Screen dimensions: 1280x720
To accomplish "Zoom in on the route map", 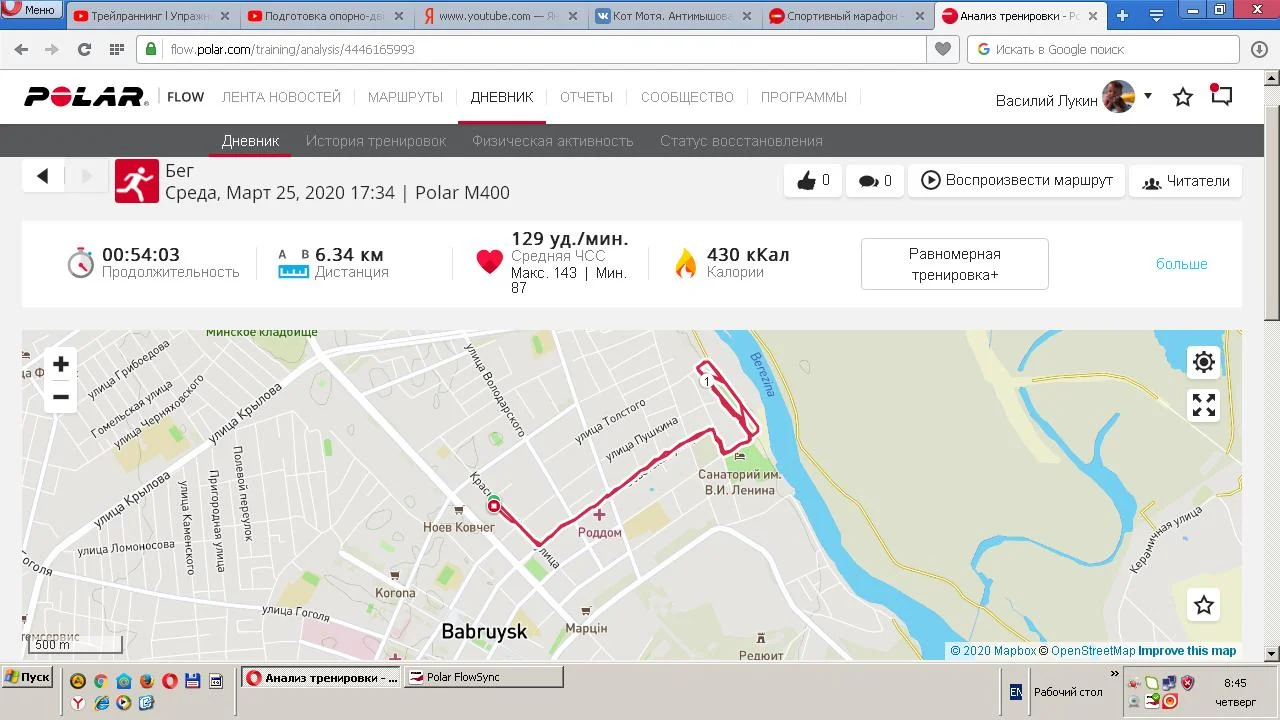I will [61, 364].
